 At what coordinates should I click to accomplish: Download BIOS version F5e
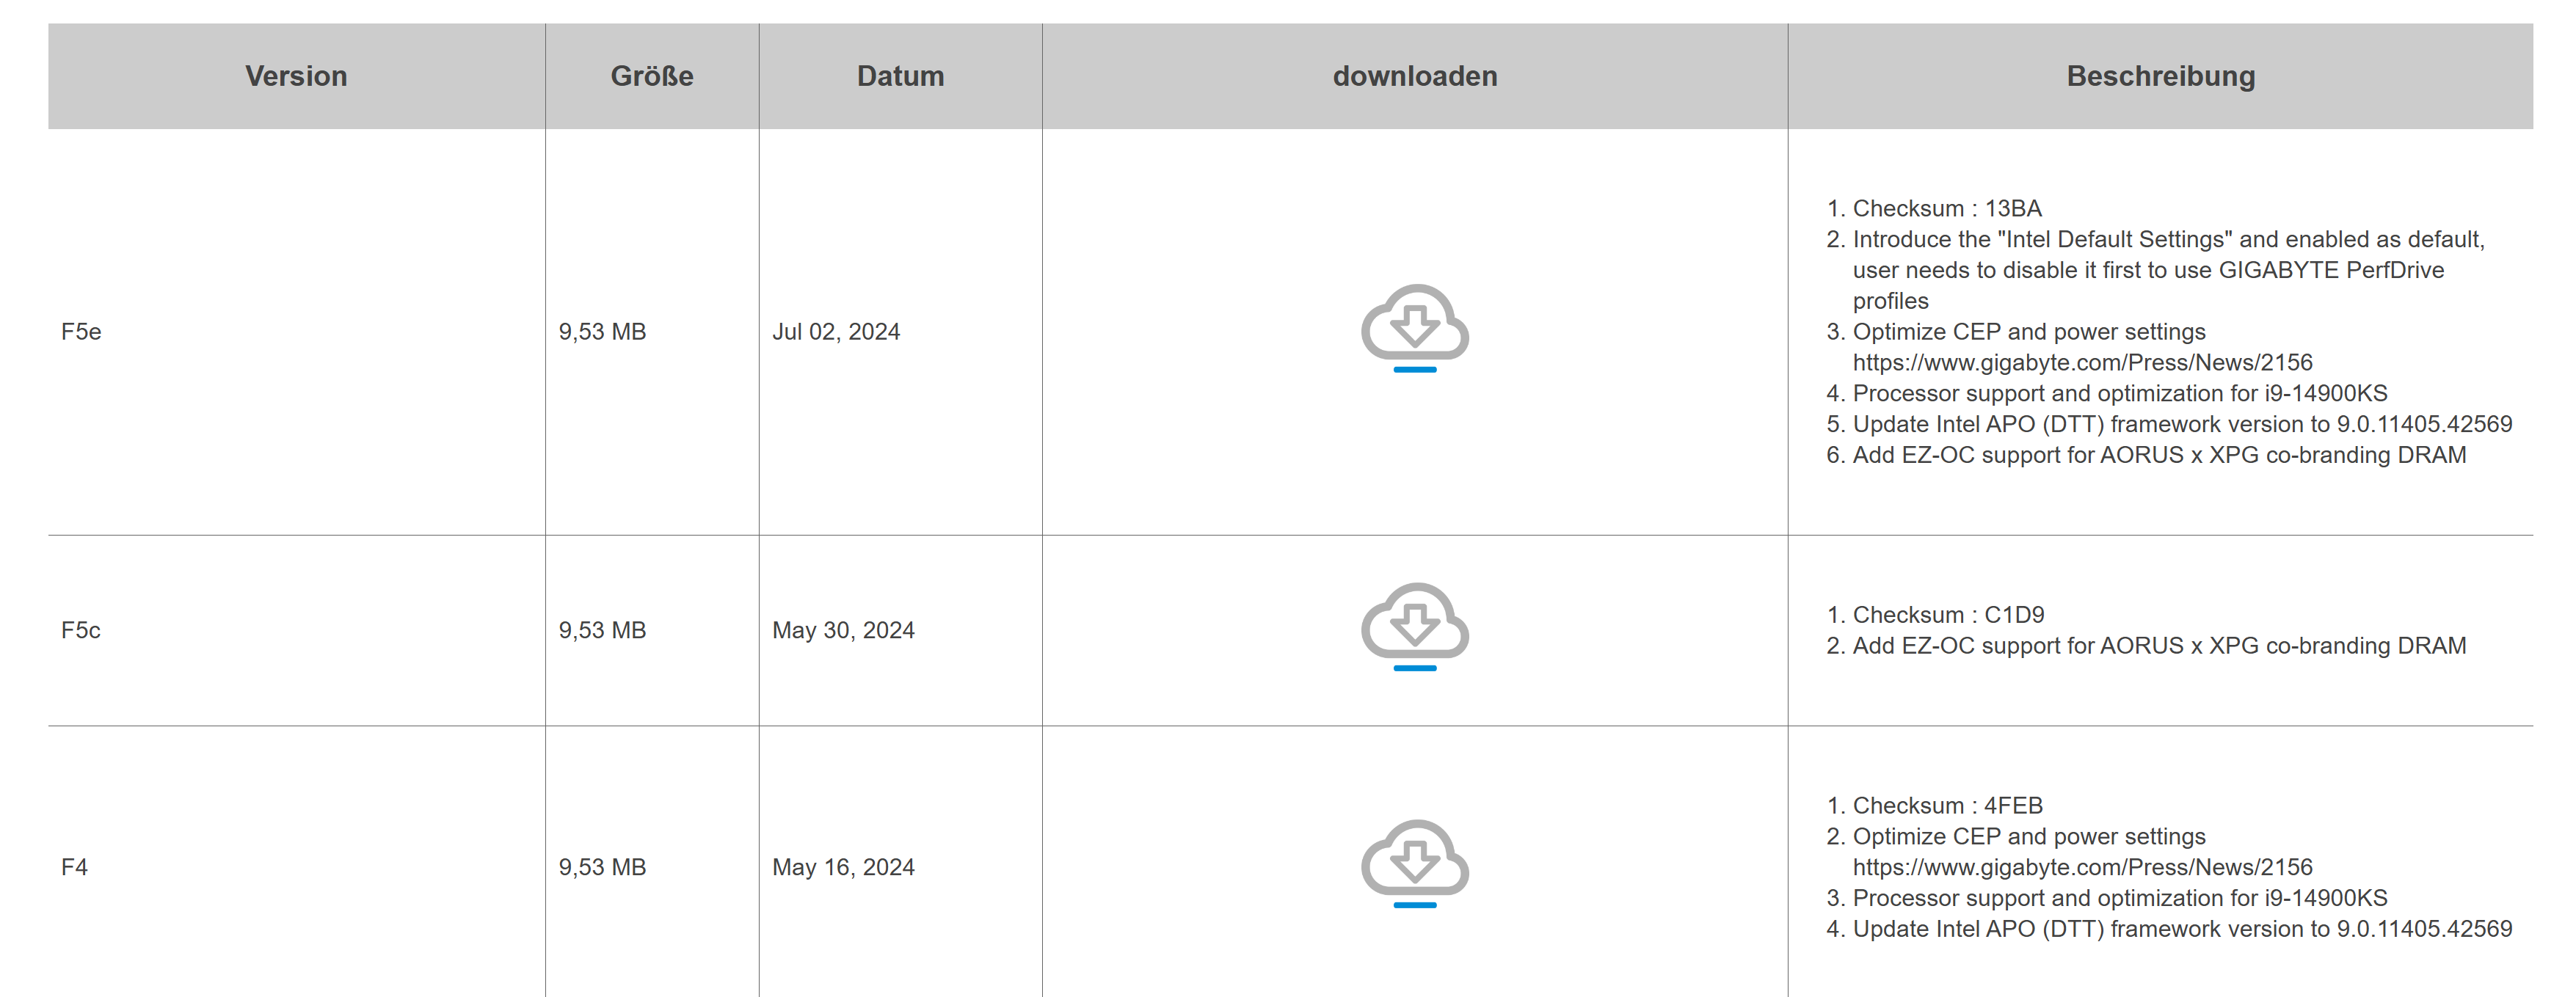1414,327
